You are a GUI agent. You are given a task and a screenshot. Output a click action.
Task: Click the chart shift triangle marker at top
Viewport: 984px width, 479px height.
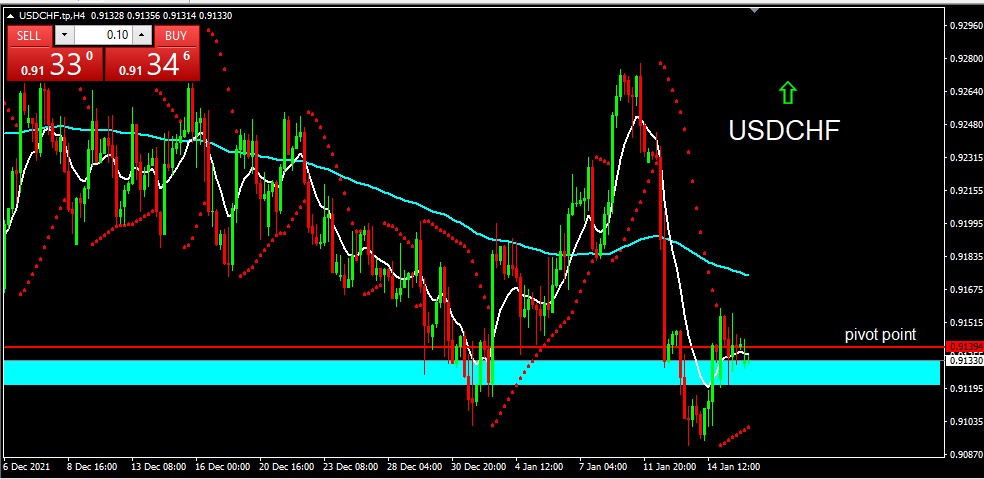pos(755,10)
